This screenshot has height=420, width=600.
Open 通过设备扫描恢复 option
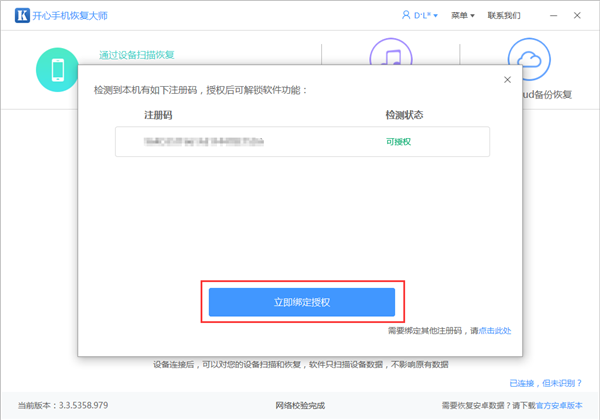(x=137, y=55)
